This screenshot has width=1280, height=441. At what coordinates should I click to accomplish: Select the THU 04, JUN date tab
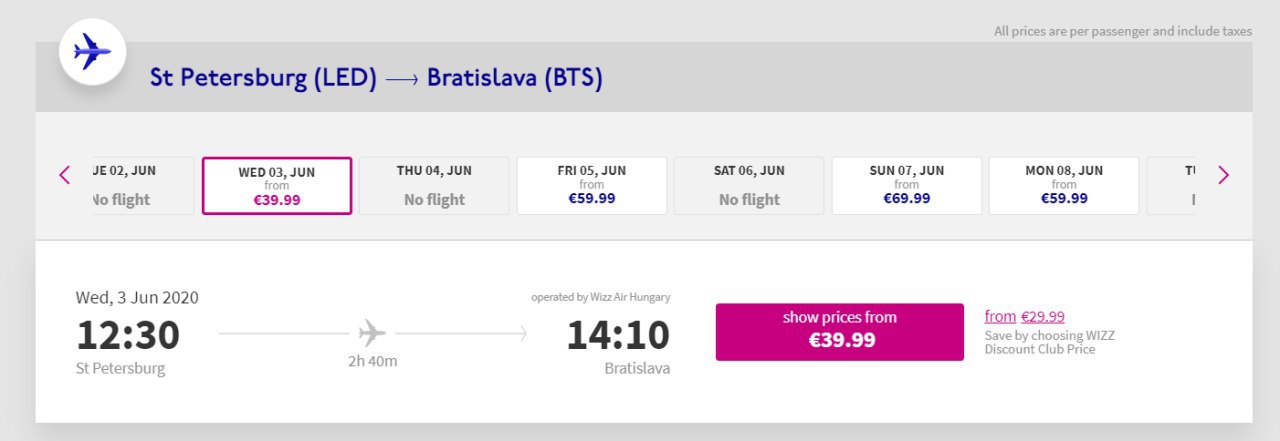[x=434, y=186]
